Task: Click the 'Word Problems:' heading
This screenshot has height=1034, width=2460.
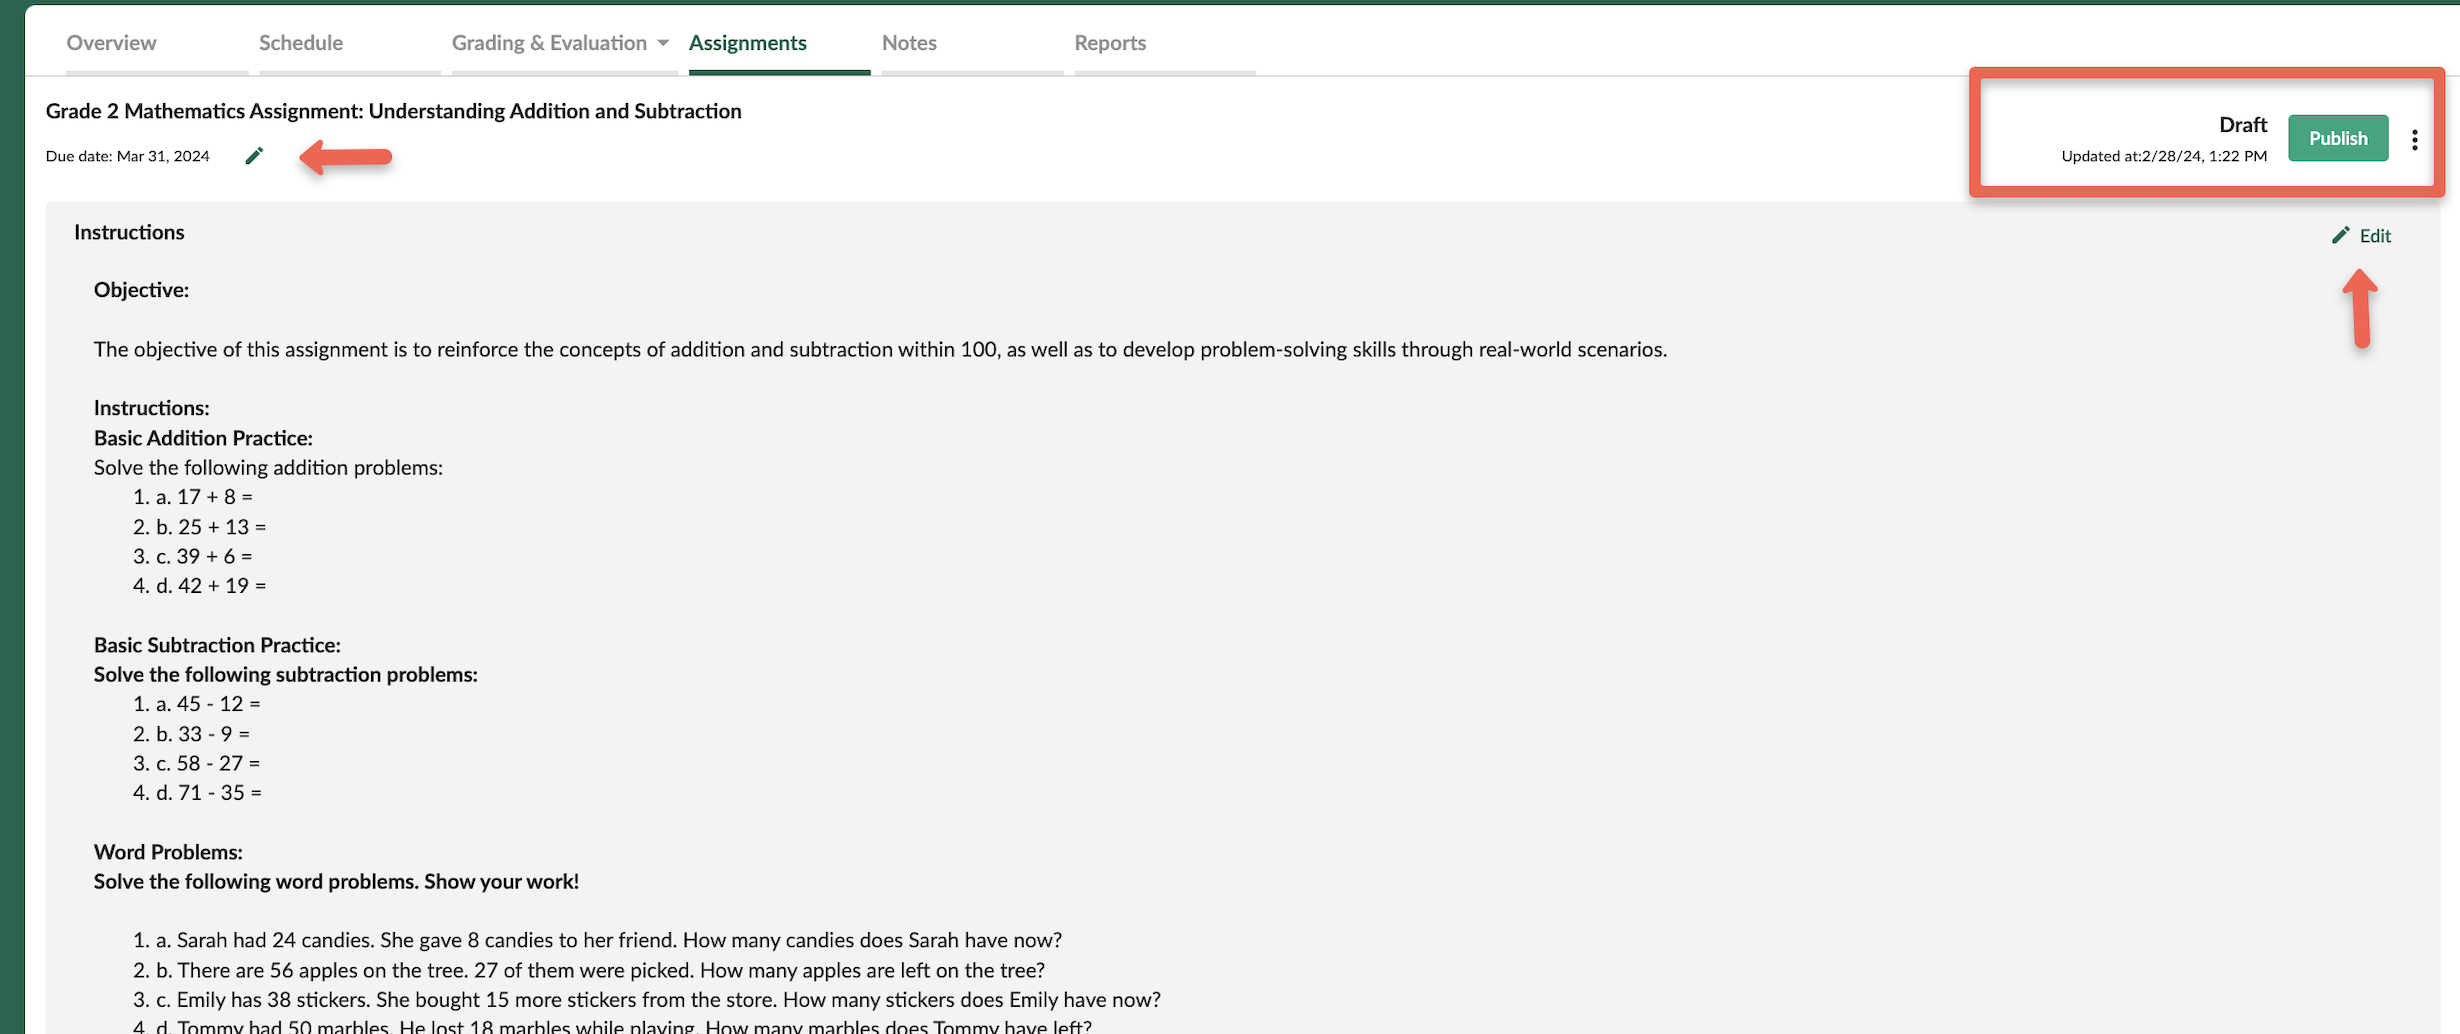Action: (168, 852)
